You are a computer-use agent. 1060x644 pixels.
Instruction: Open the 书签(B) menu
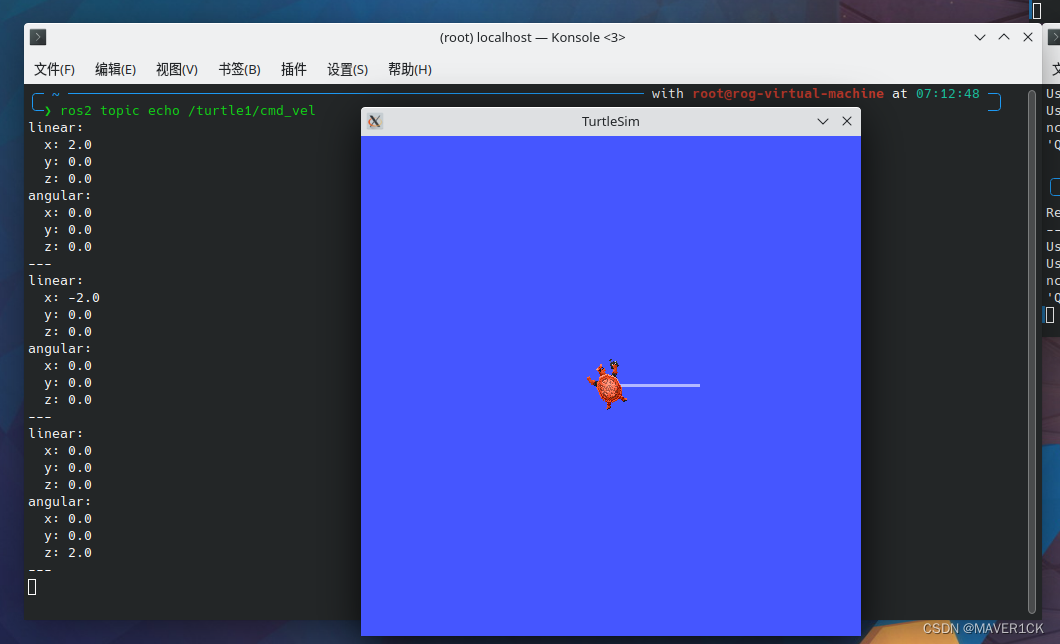[239, 70]
